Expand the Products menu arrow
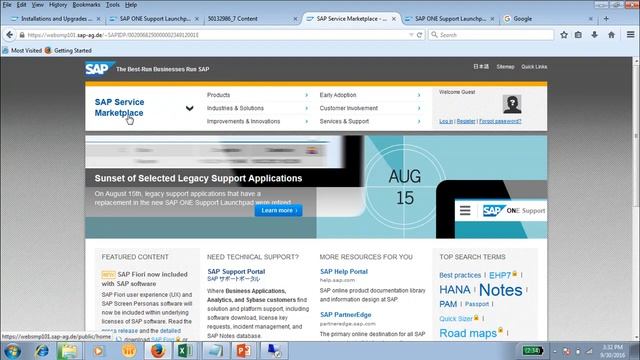 307,95
